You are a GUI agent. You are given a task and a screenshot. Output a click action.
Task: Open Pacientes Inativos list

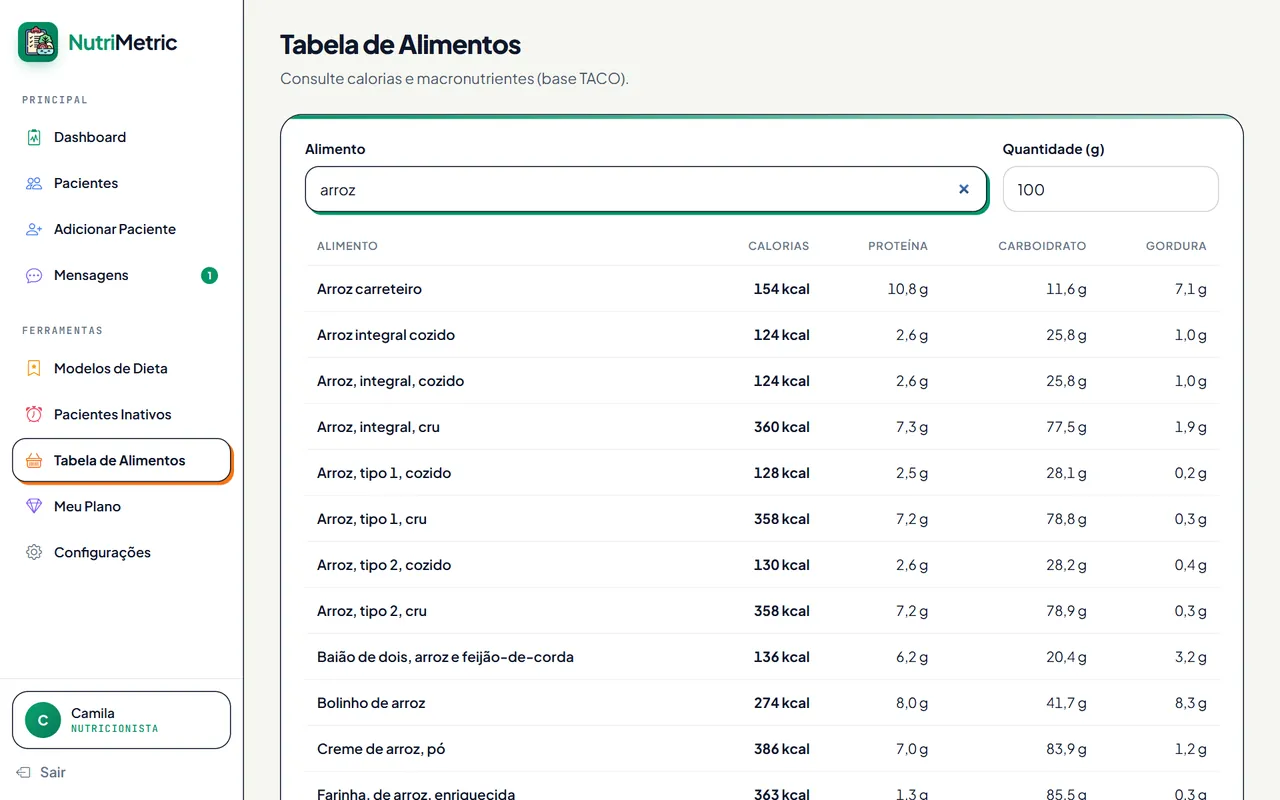pos(122,414)
